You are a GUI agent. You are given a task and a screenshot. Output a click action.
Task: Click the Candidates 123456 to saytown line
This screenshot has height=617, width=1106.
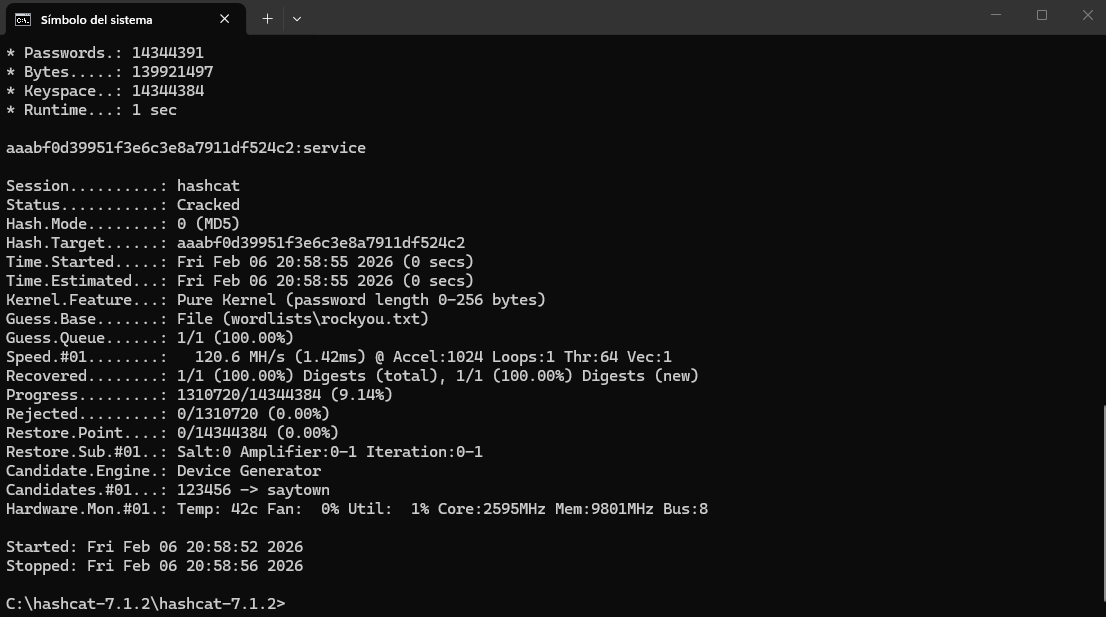[168, 490]
